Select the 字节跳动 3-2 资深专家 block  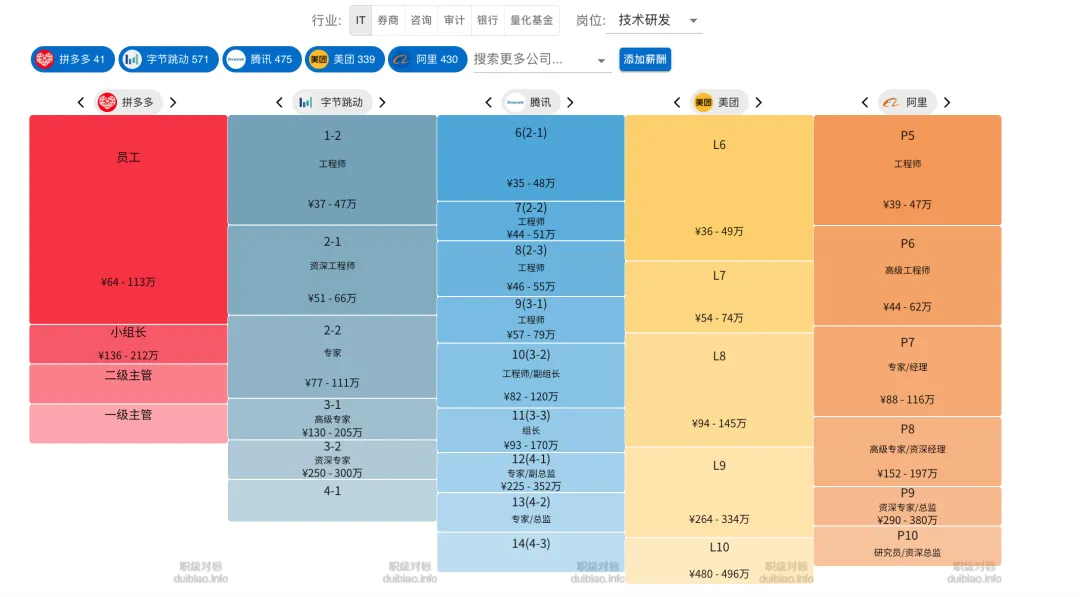pyautogui.click(x=332, y=459)
